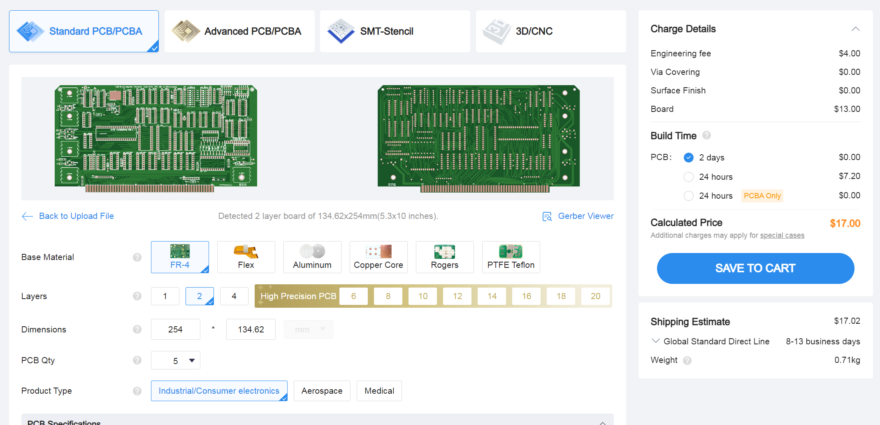Click the top PCB preview image
The image size is (880, 425).
coord(156,136)
